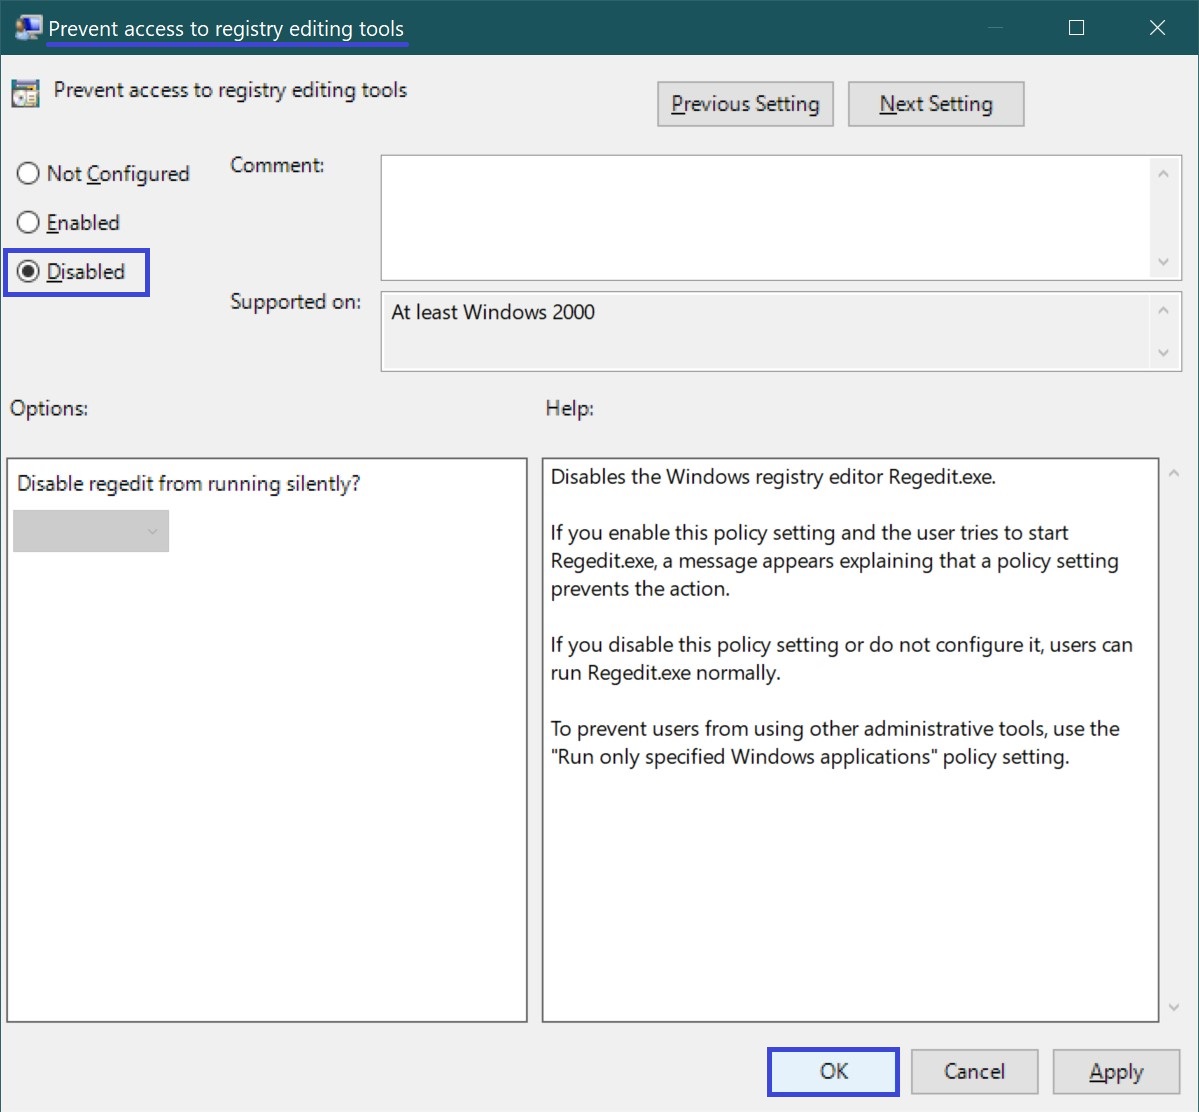Click the Cancel button
This screenshot has width=1199, height=1112.
(x=974, y=1071)
